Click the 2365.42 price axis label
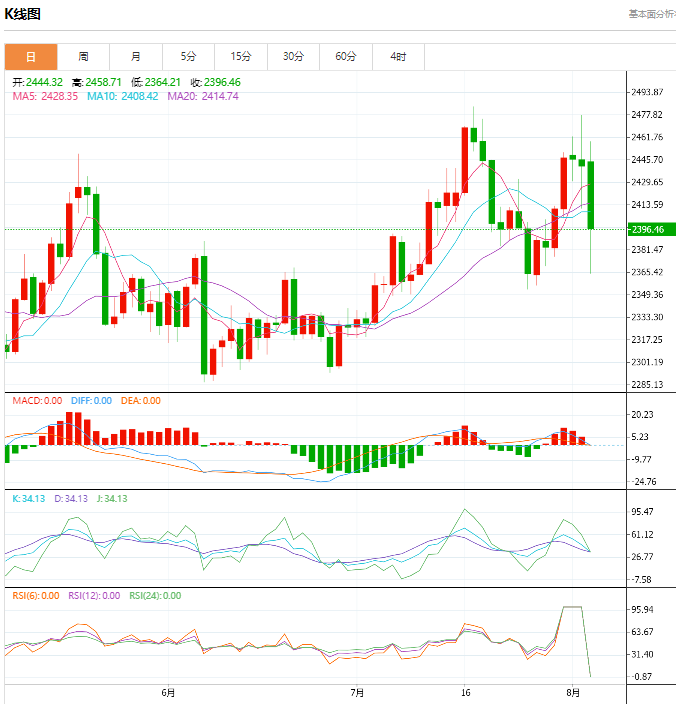Screen dimensions: 676x704 click(x=647, y=272)
